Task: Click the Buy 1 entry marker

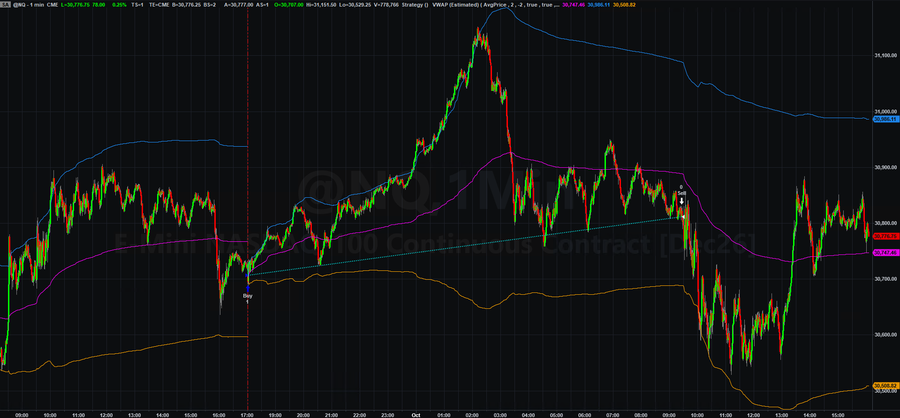Action: [x=247, y=293]
